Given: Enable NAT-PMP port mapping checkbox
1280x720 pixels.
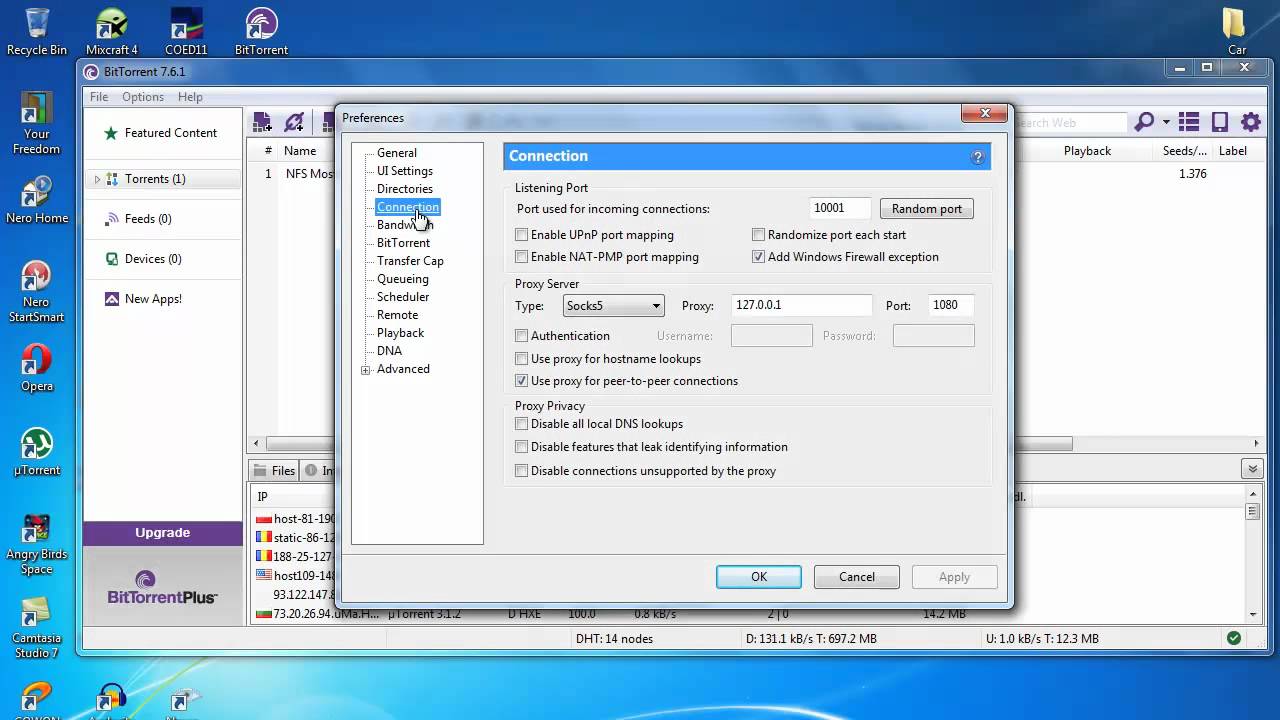Looking at the screenshot, I should 521,257.
